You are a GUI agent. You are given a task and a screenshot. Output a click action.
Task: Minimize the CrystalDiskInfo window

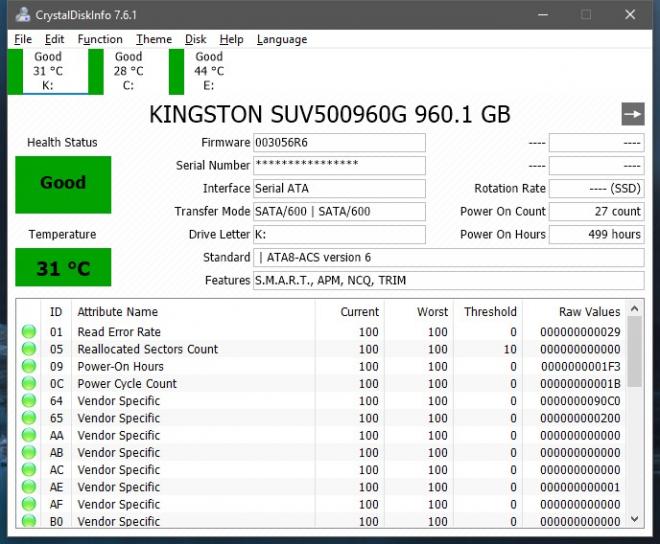[x=543, y=15]
